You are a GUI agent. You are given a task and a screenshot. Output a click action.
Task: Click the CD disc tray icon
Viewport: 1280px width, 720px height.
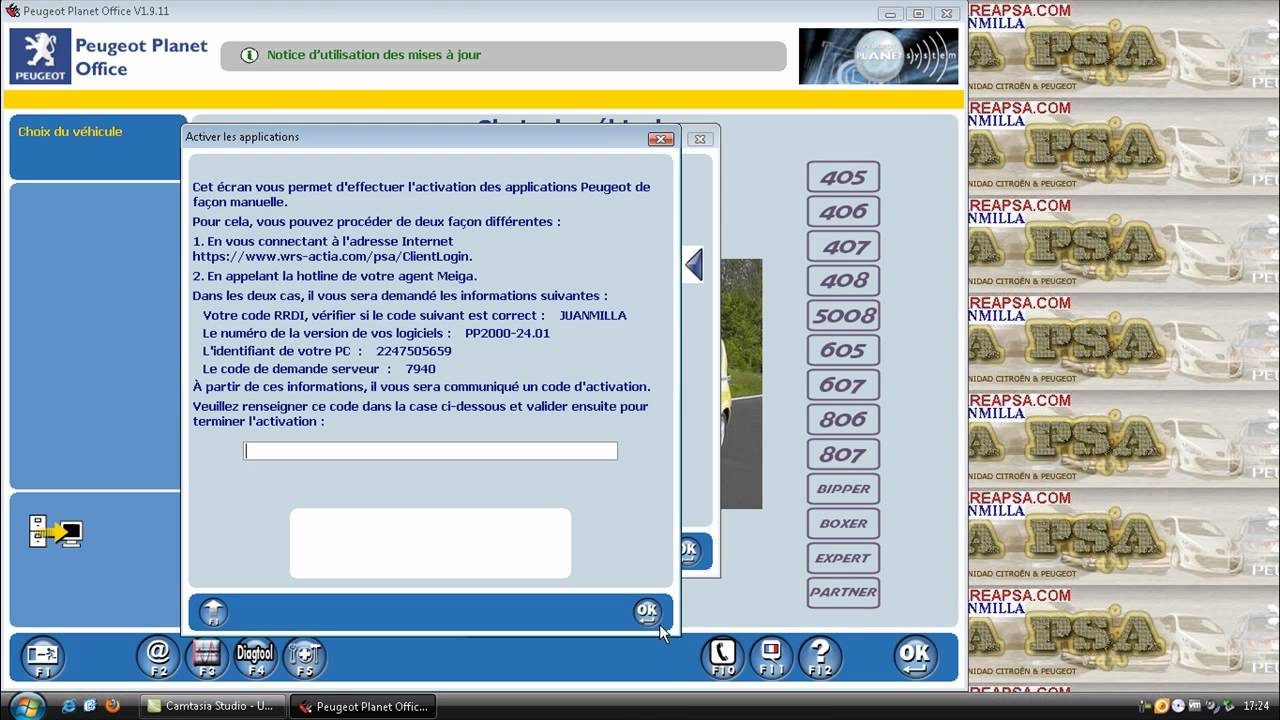1179,706
